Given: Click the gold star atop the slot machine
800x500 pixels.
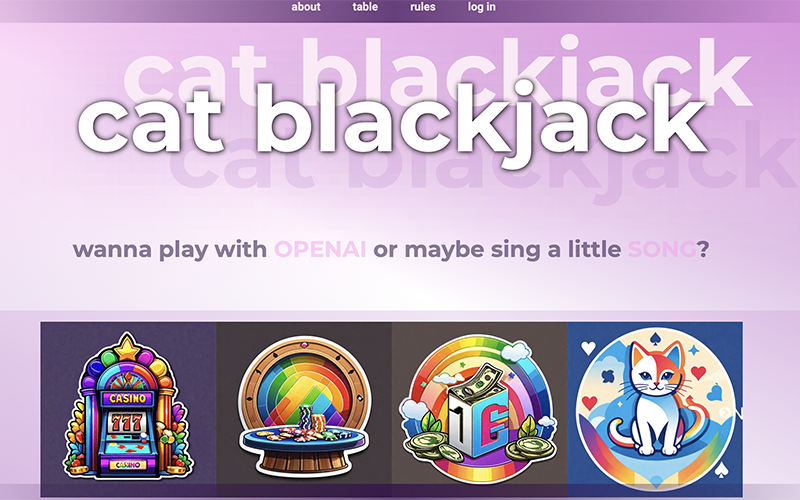Looking at the screenshot, I should (x=127, y=348).
